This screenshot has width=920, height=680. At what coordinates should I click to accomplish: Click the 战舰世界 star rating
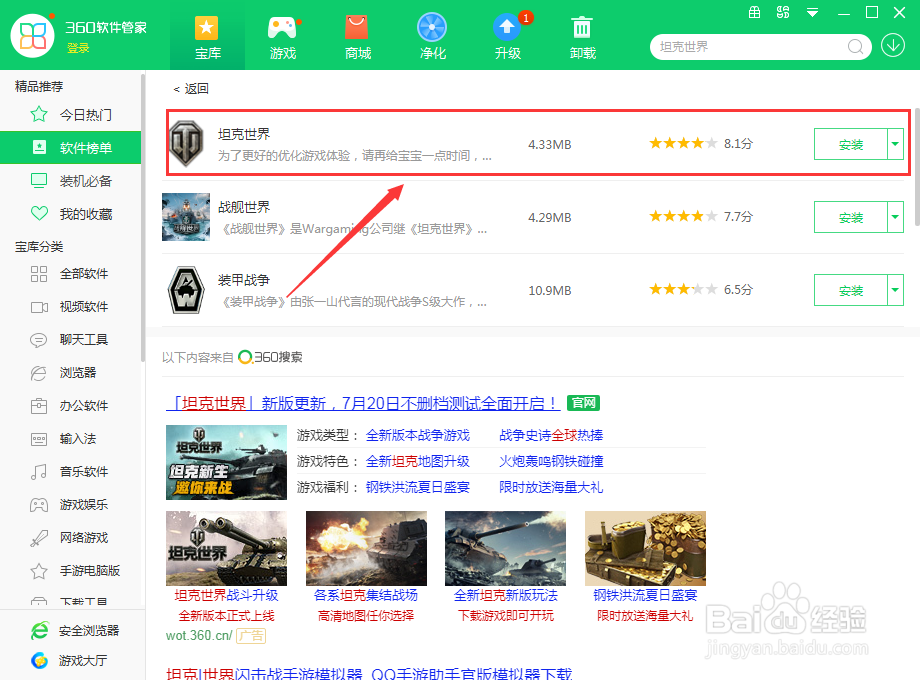click(x=683, y=216)
